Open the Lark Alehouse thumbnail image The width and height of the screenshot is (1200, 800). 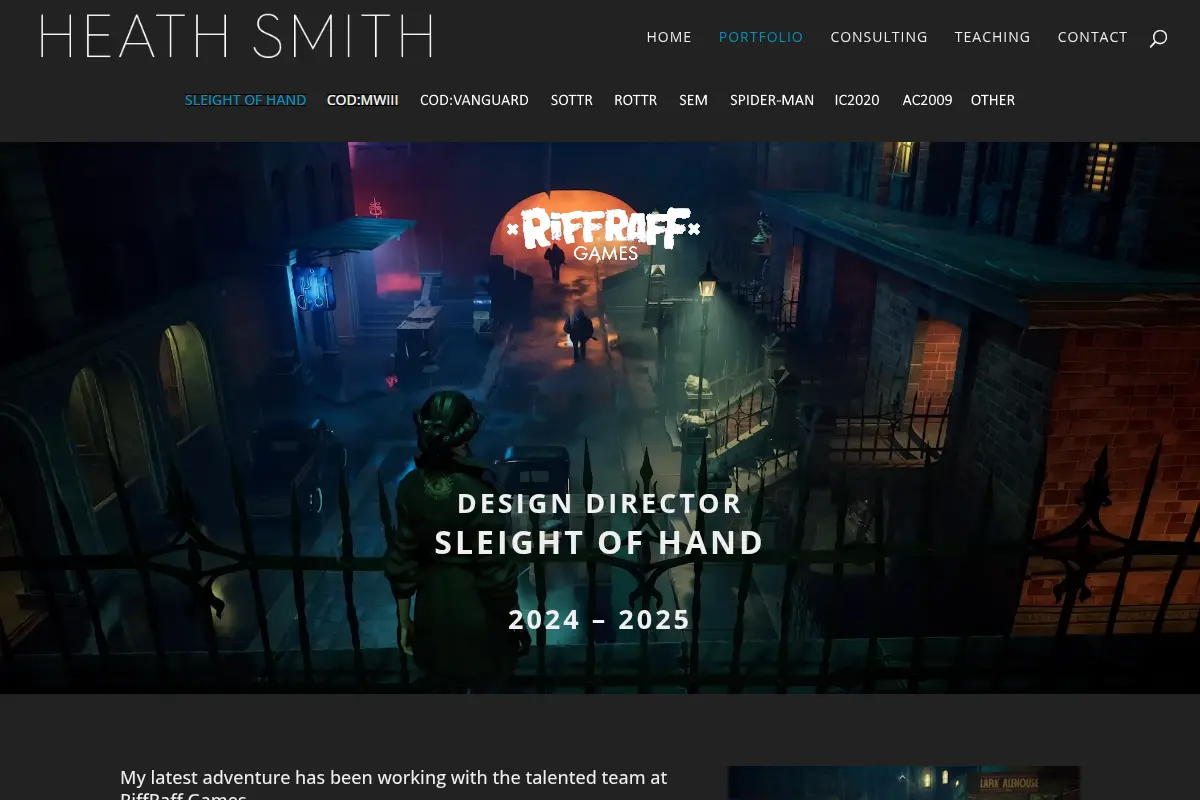[904, 783]
